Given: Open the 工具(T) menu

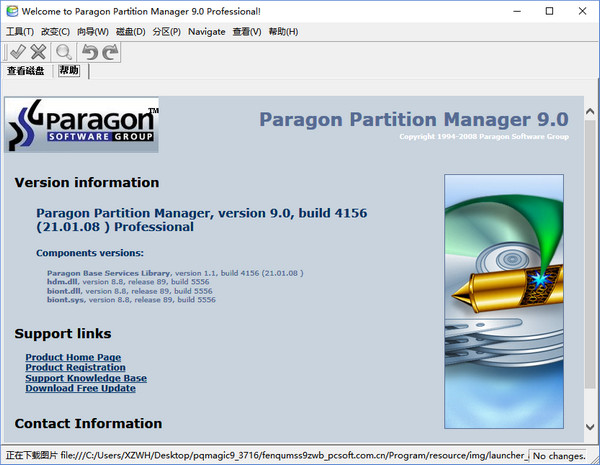Looking at the screenshot, I should click(x=20, y=32).
